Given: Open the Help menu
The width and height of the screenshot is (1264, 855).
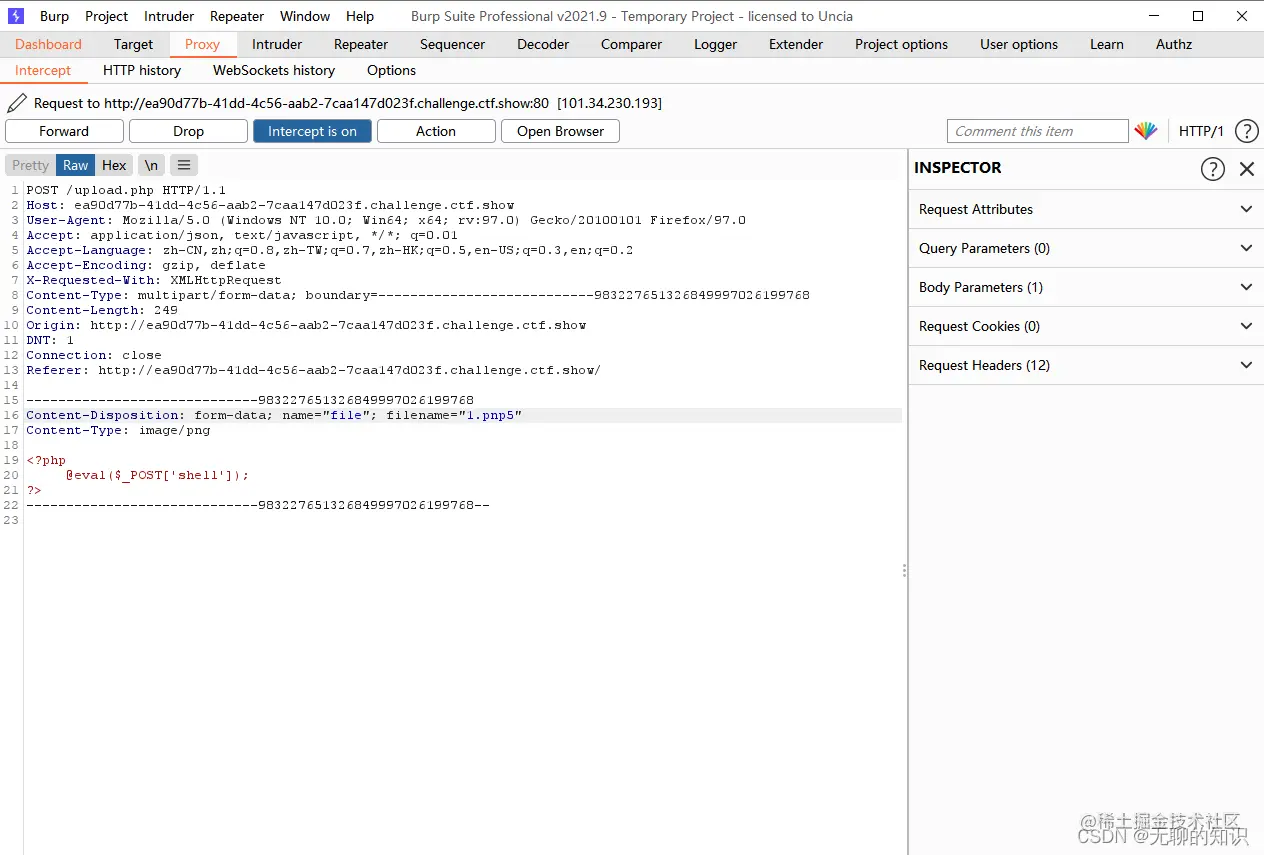Looking at the screenshot, I should pos(360,16).
